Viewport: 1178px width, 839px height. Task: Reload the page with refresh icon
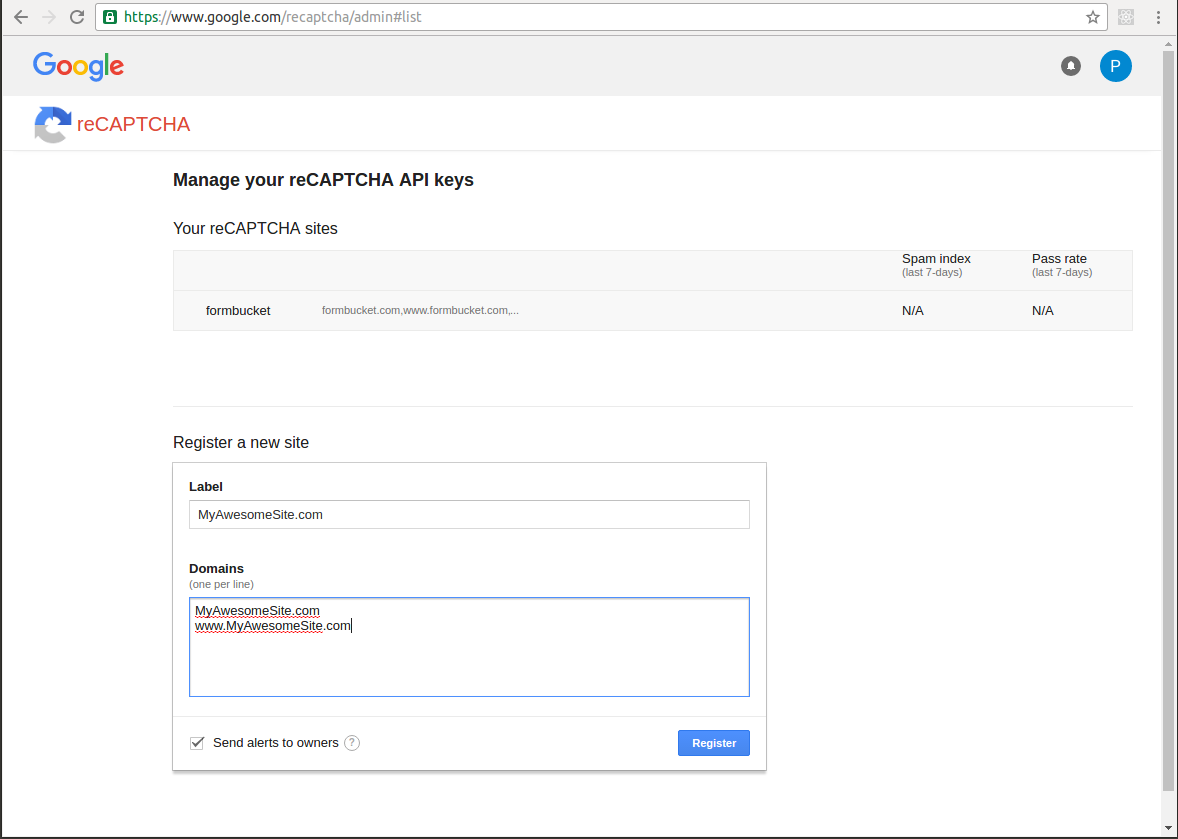point(77,17)
